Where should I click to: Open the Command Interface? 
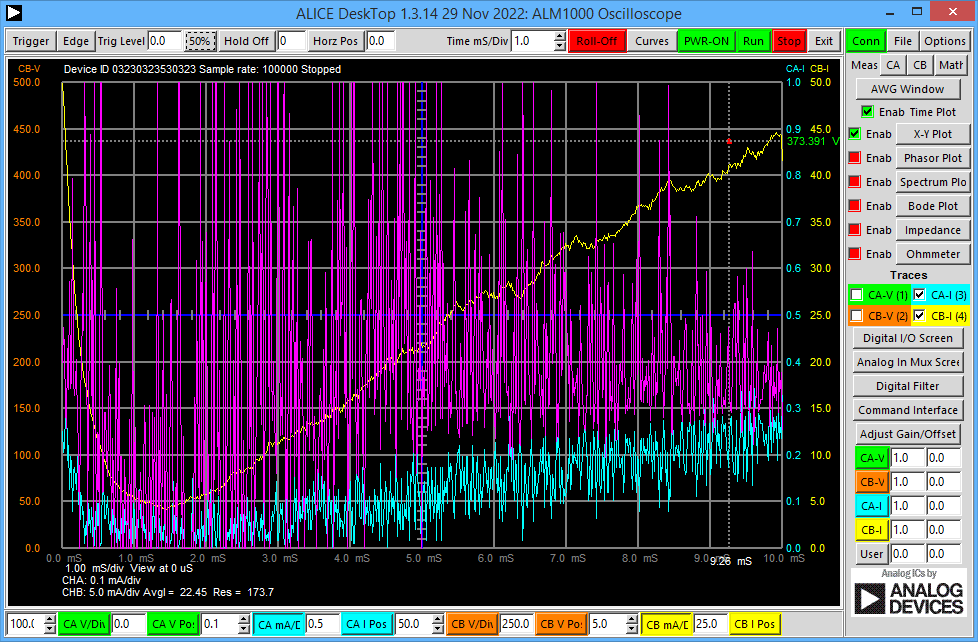tap(907, 409)
